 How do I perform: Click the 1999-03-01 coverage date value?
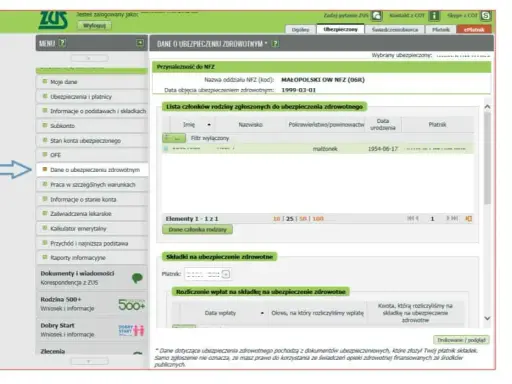click(298, 90)
